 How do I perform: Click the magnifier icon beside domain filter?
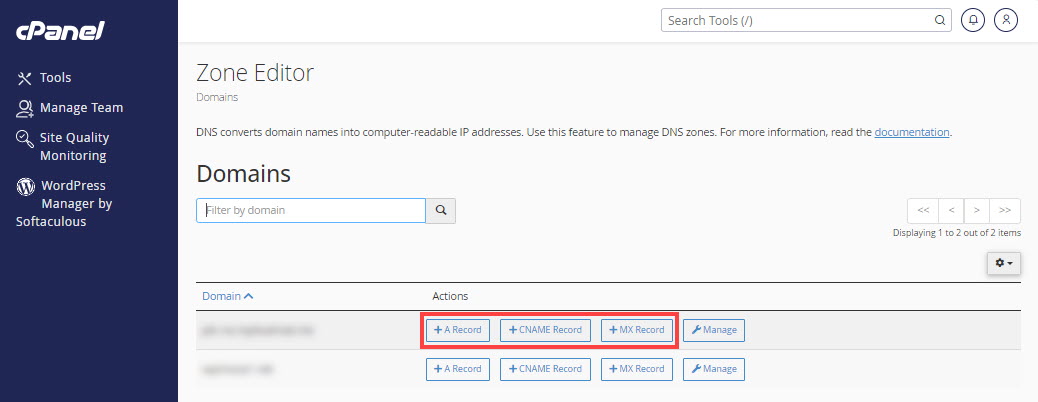441,211
